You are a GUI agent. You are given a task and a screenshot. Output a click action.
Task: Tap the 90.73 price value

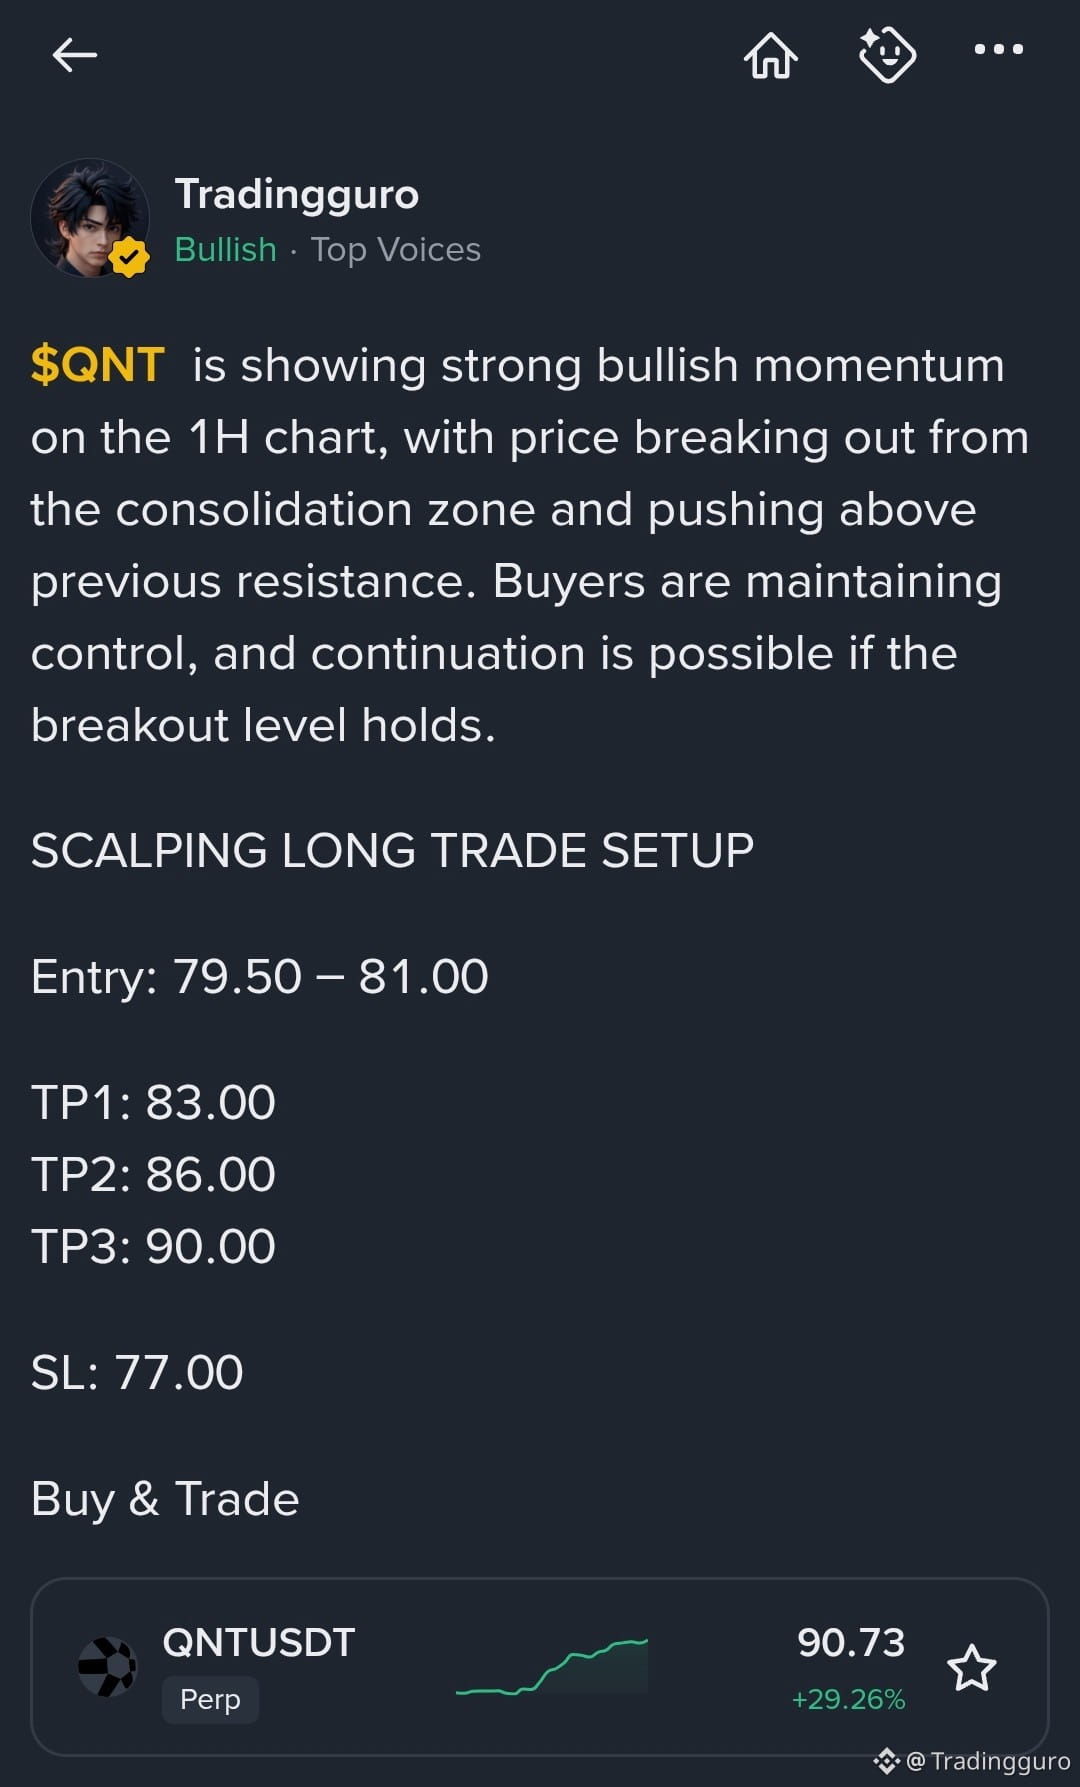(851, 1642)
